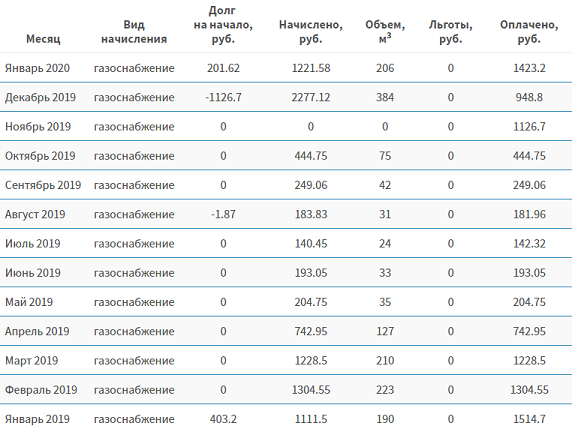The image size is (572, 432).
Task: Select the 'Август 2019' month cell
Action: [x=35, y=214]
